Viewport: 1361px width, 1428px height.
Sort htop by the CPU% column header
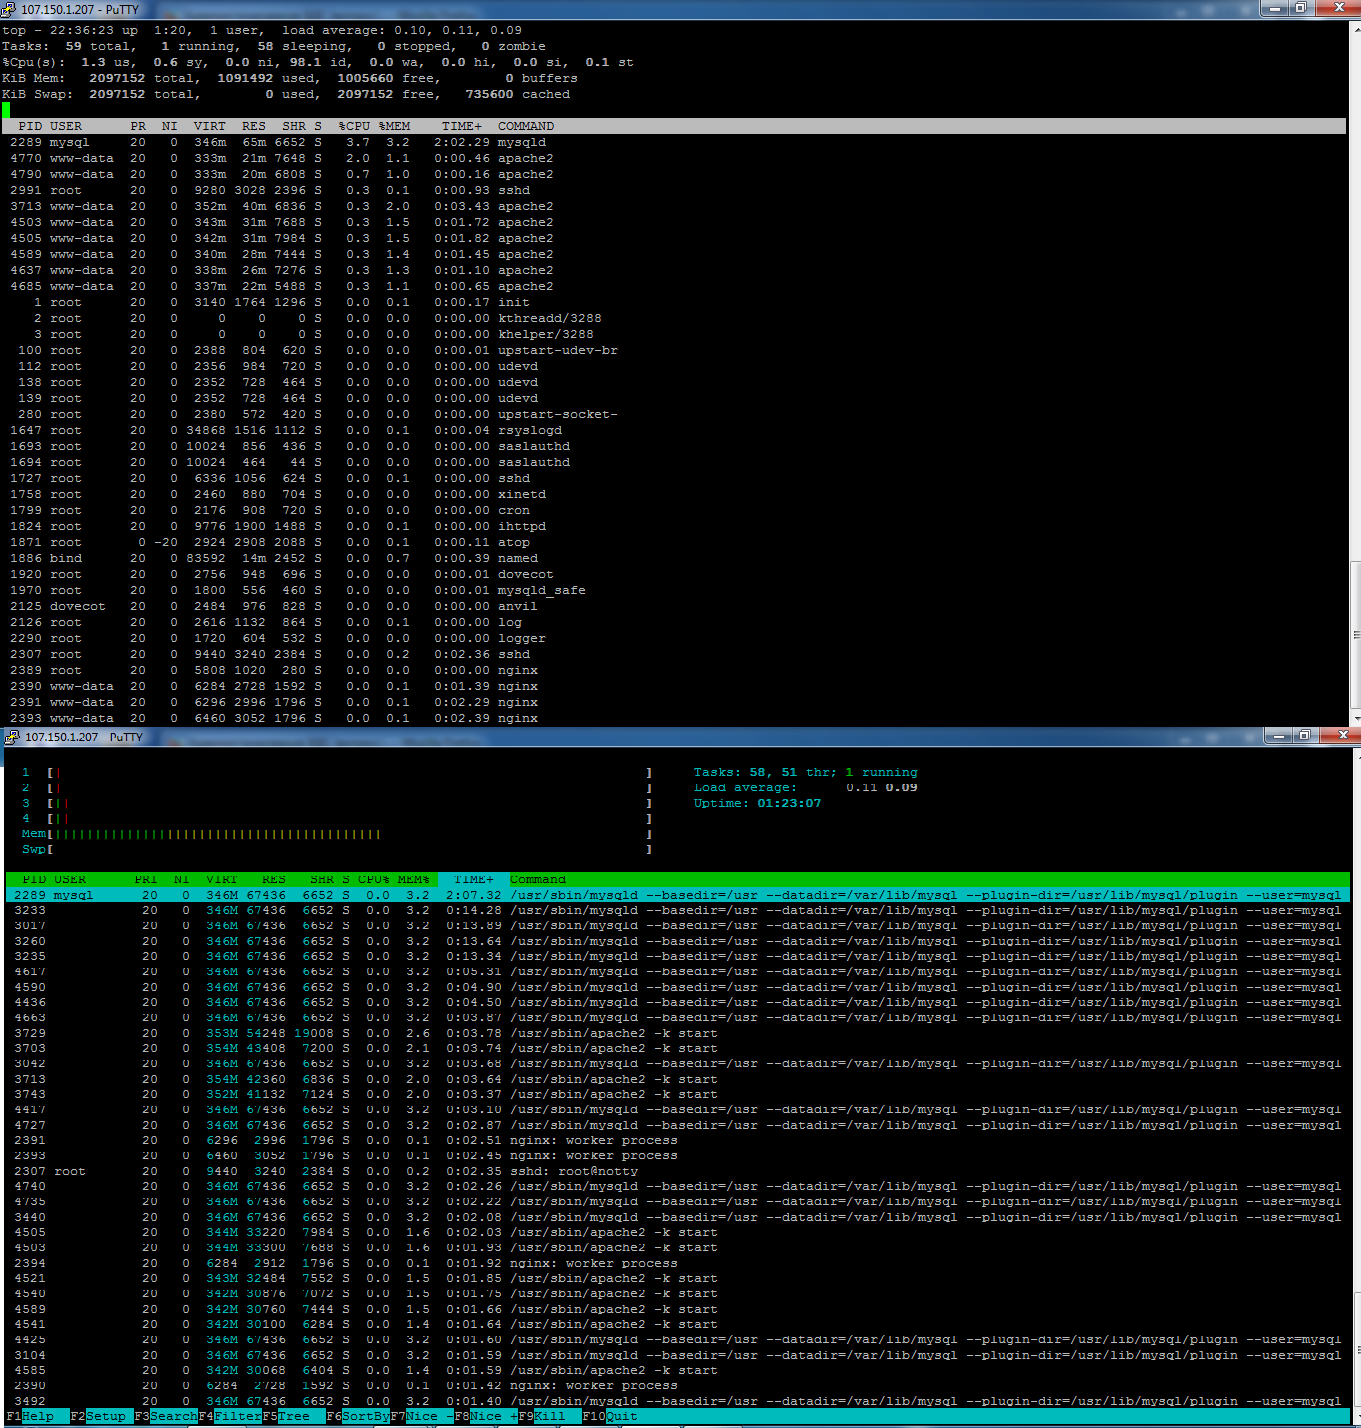pos(374,880)
